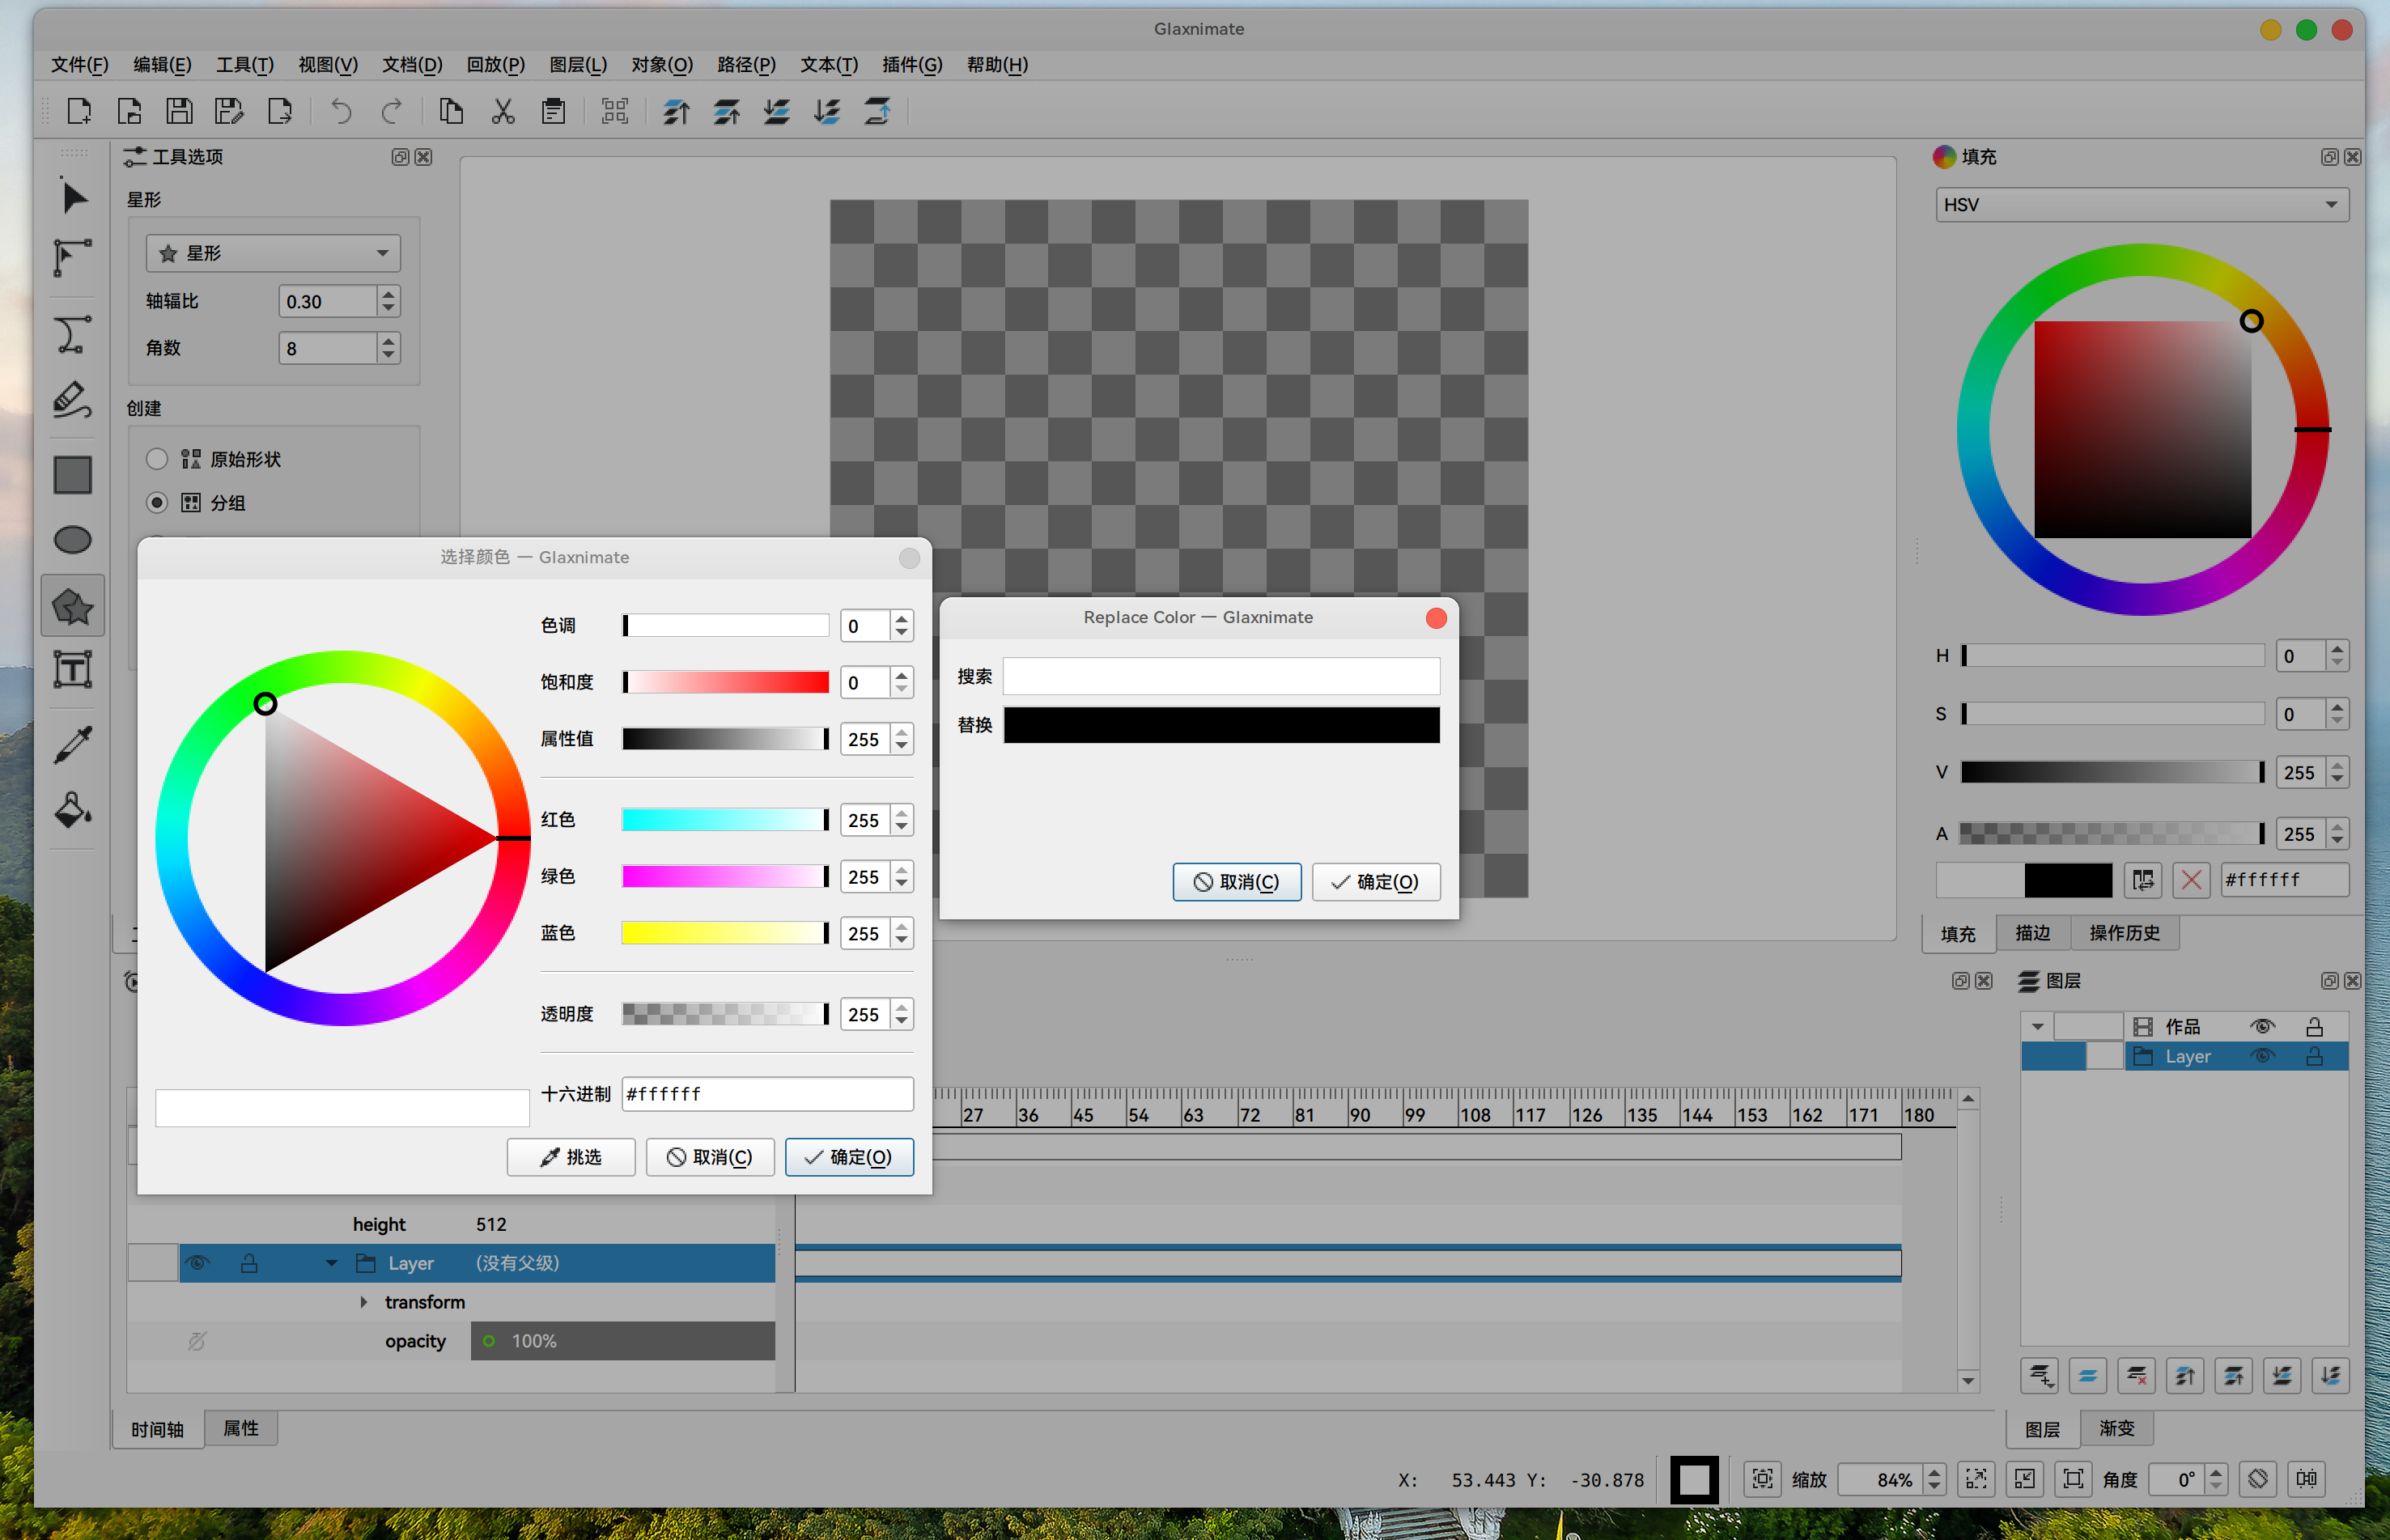Open the 路径(P) menu
The image size is (2390, 1540).
[x=746, y=65]
